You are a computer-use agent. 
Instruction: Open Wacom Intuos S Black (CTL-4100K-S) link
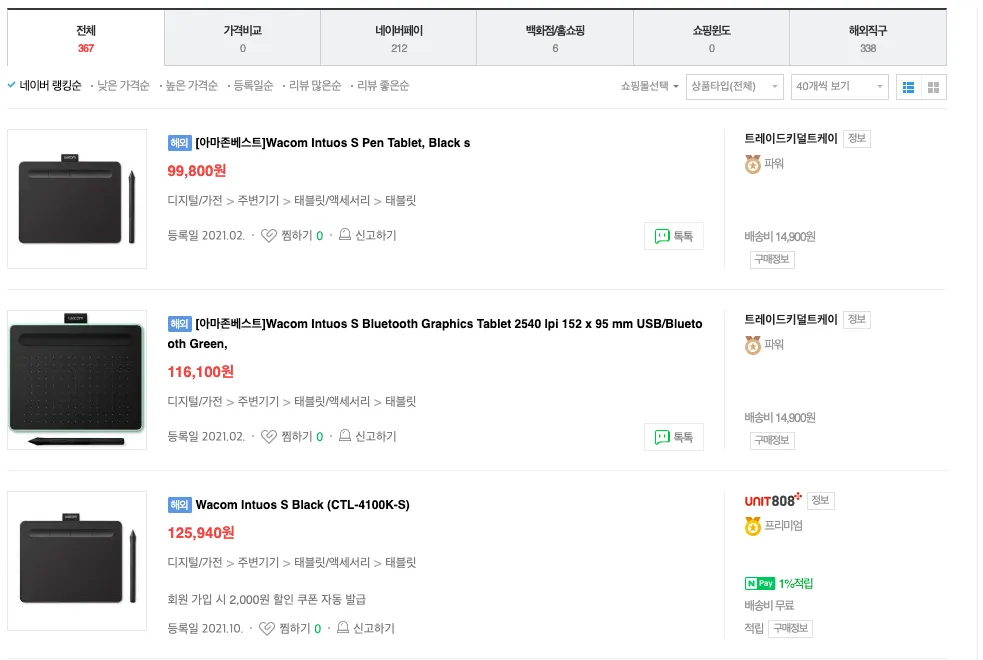302,505
